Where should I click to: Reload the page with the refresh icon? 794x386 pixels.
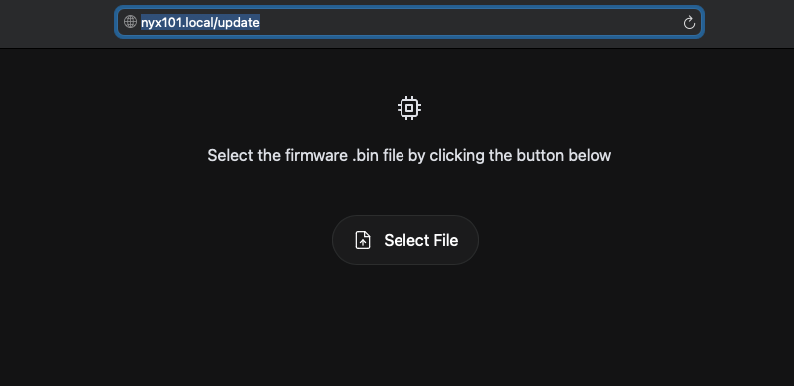[689, 23]
